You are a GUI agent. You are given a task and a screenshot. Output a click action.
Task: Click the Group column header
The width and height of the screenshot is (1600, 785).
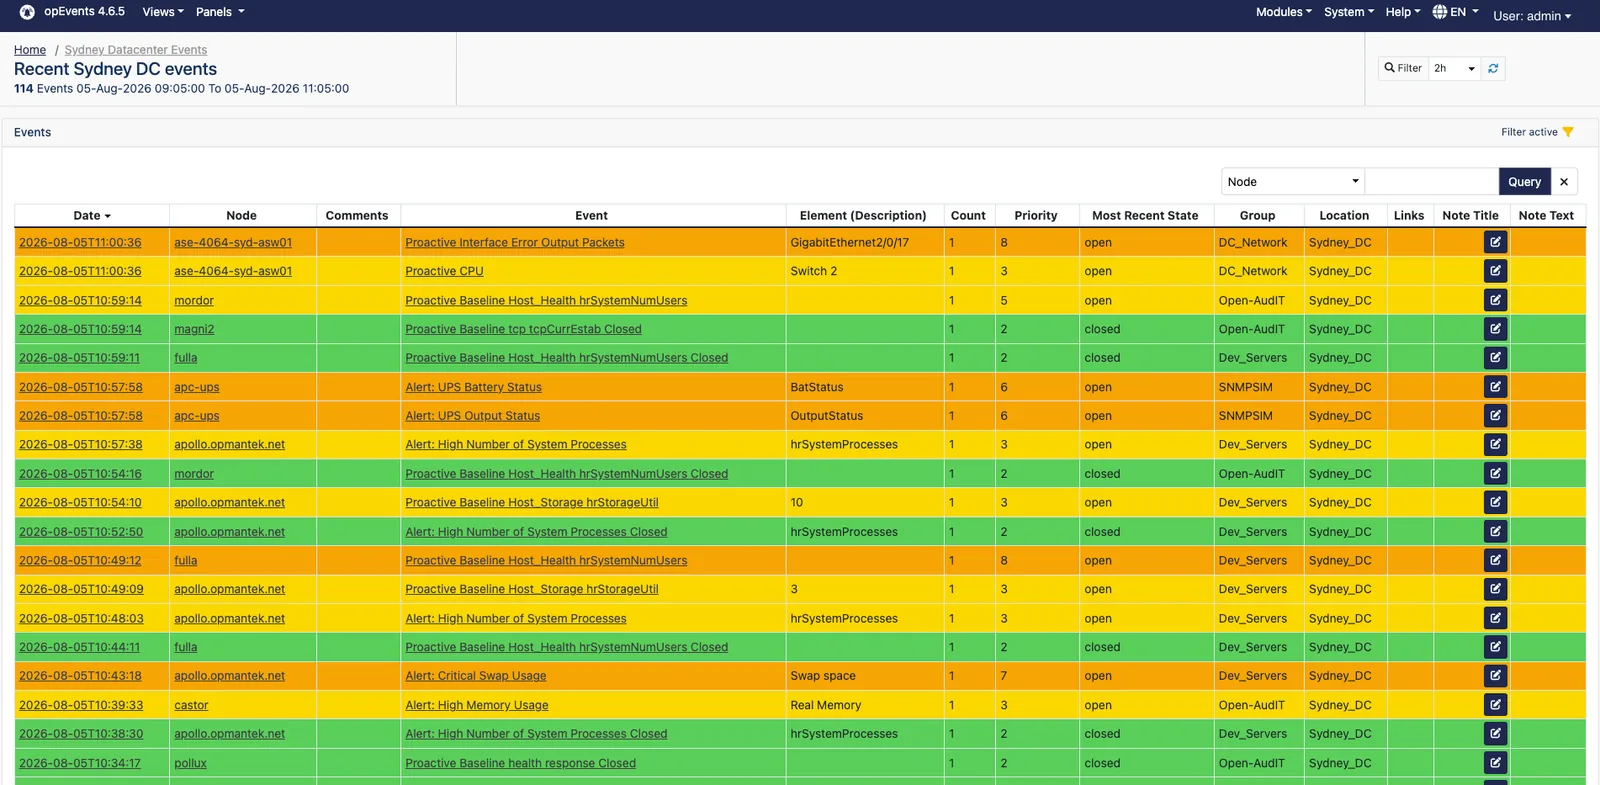[x=1257, y=215]
